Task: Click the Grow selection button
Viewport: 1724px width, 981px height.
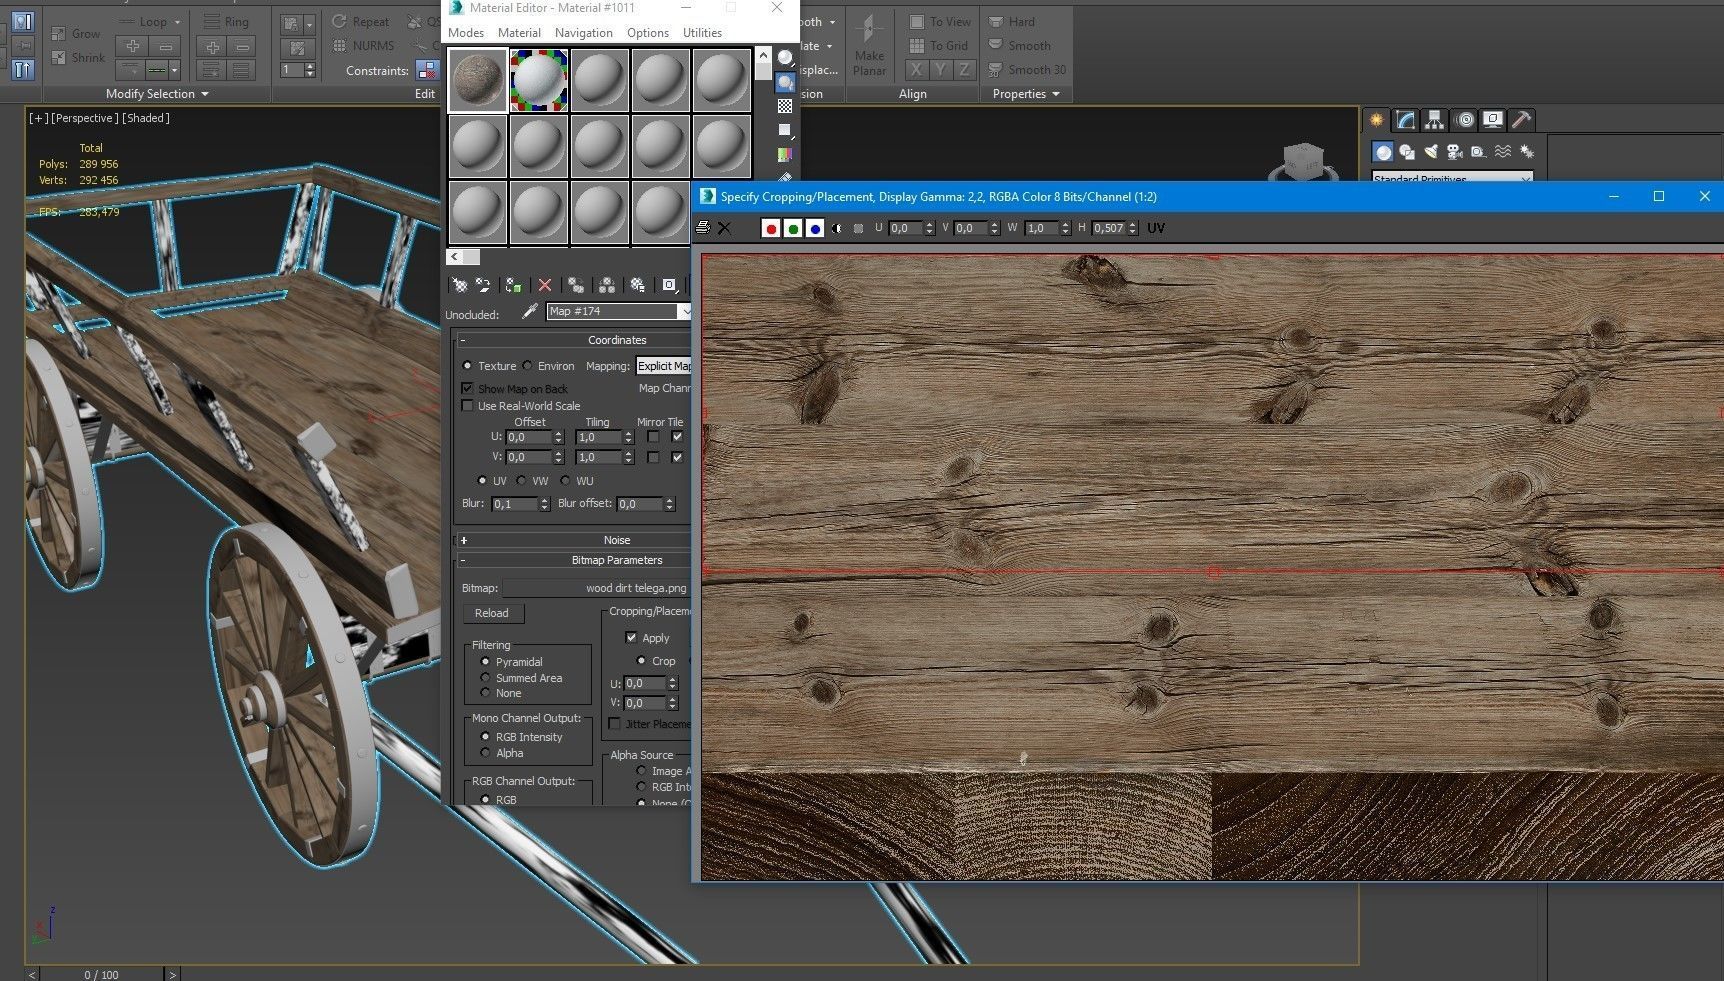Action: (76, 33)
